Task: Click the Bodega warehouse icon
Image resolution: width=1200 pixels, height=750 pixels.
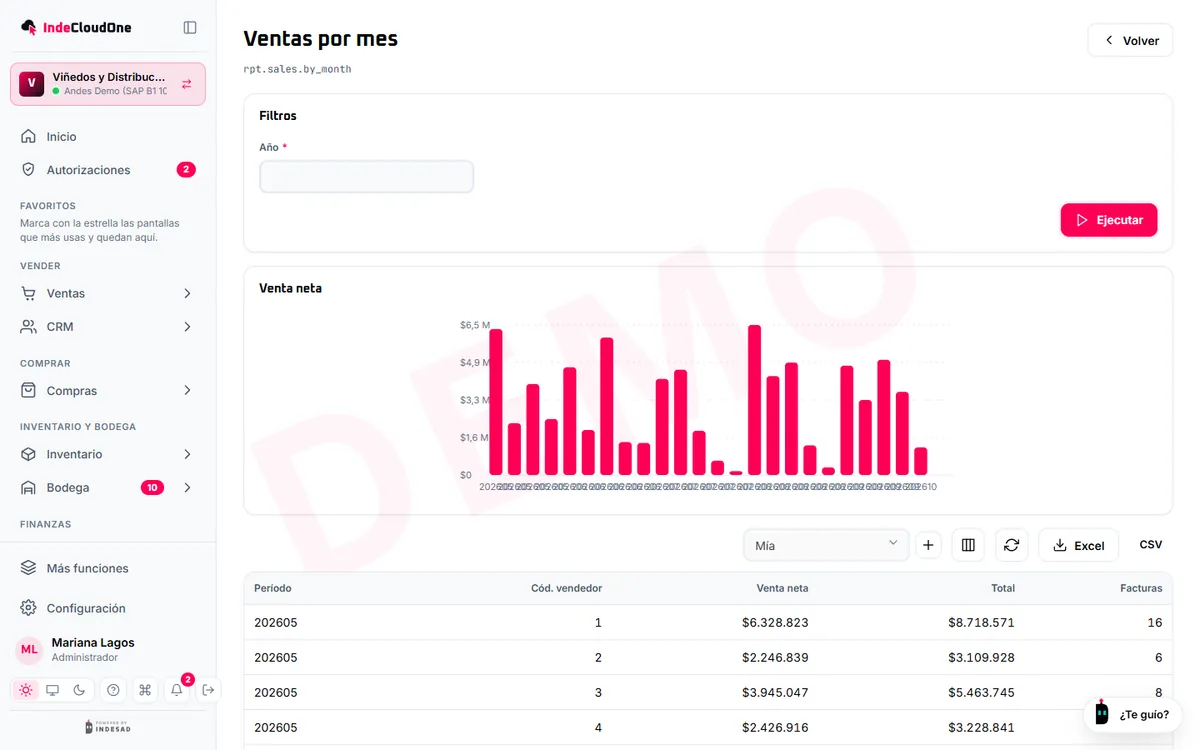Action: click(29, 488)
